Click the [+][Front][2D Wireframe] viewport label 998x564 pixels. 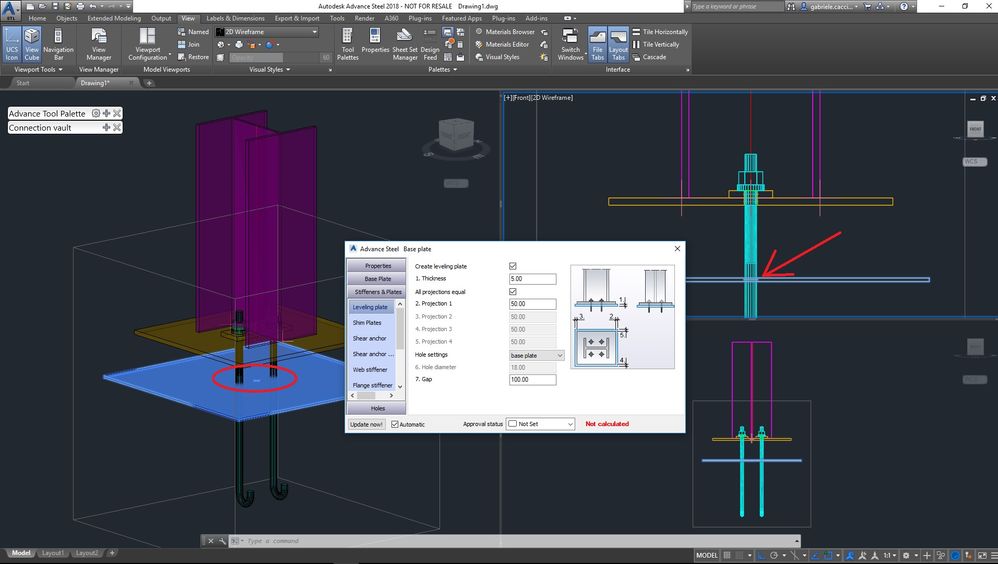click(538, 97)
